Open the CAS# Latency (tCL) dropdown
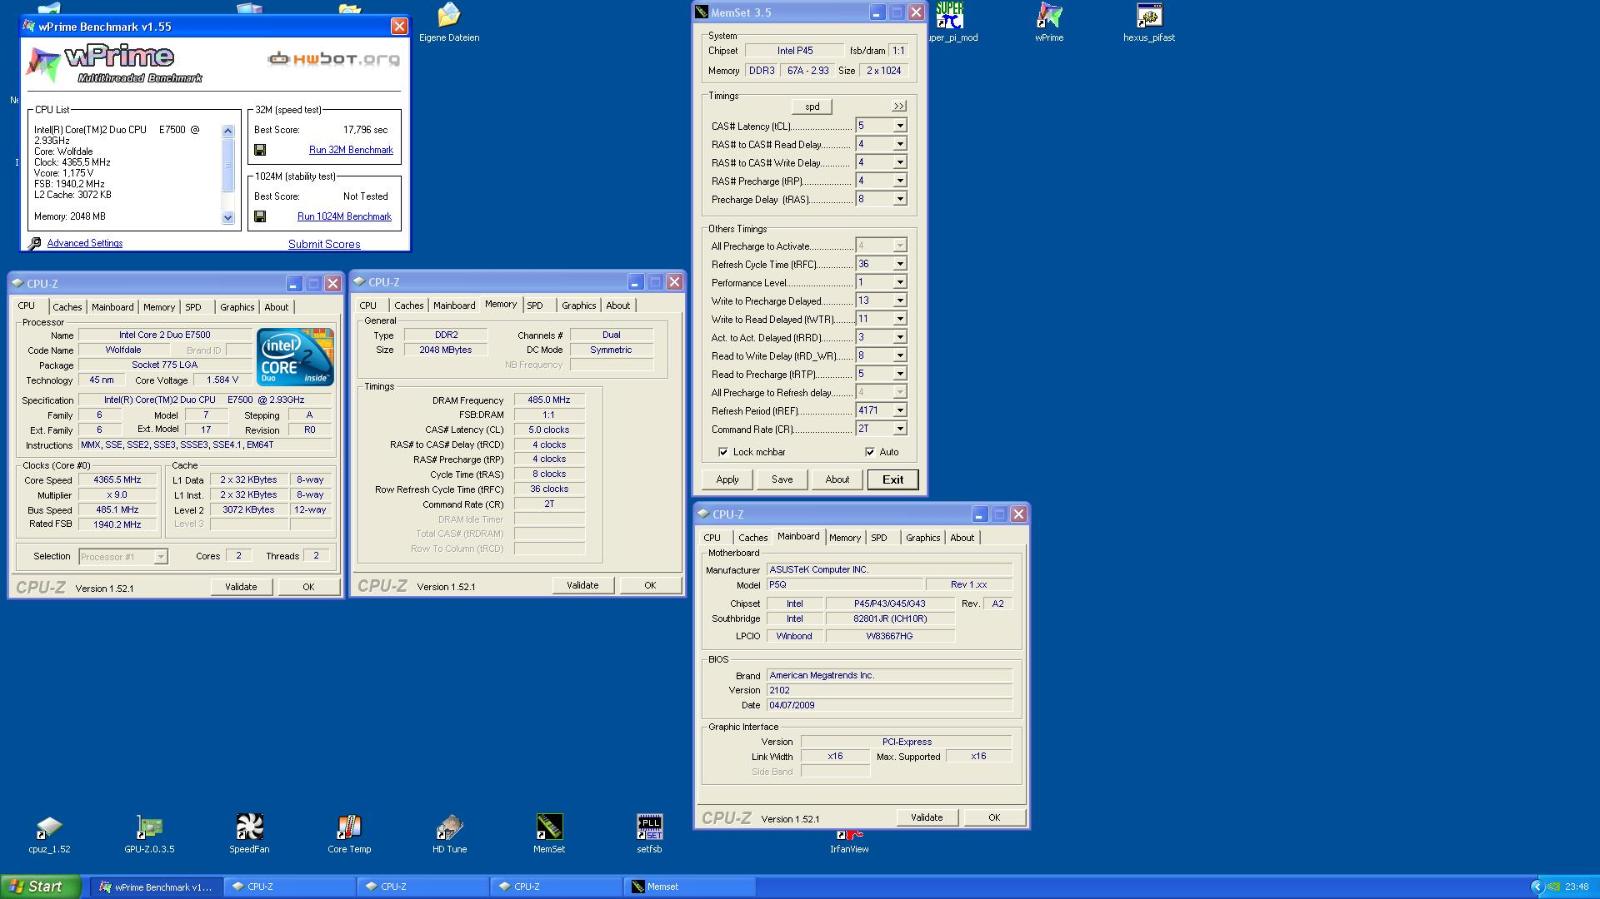 tap(900, 126)
